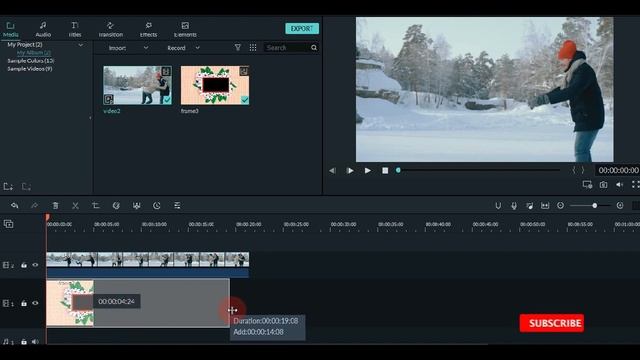
Task: Select the frame3 media thumbnail
Action: point(215,85)
